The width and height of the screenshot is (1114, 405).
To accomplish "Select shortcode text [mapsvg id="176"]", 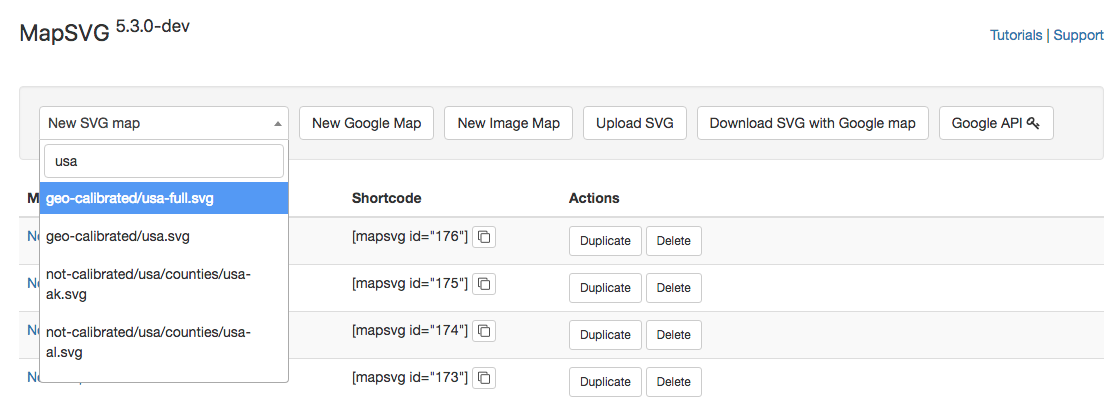I will click(410, 237).
